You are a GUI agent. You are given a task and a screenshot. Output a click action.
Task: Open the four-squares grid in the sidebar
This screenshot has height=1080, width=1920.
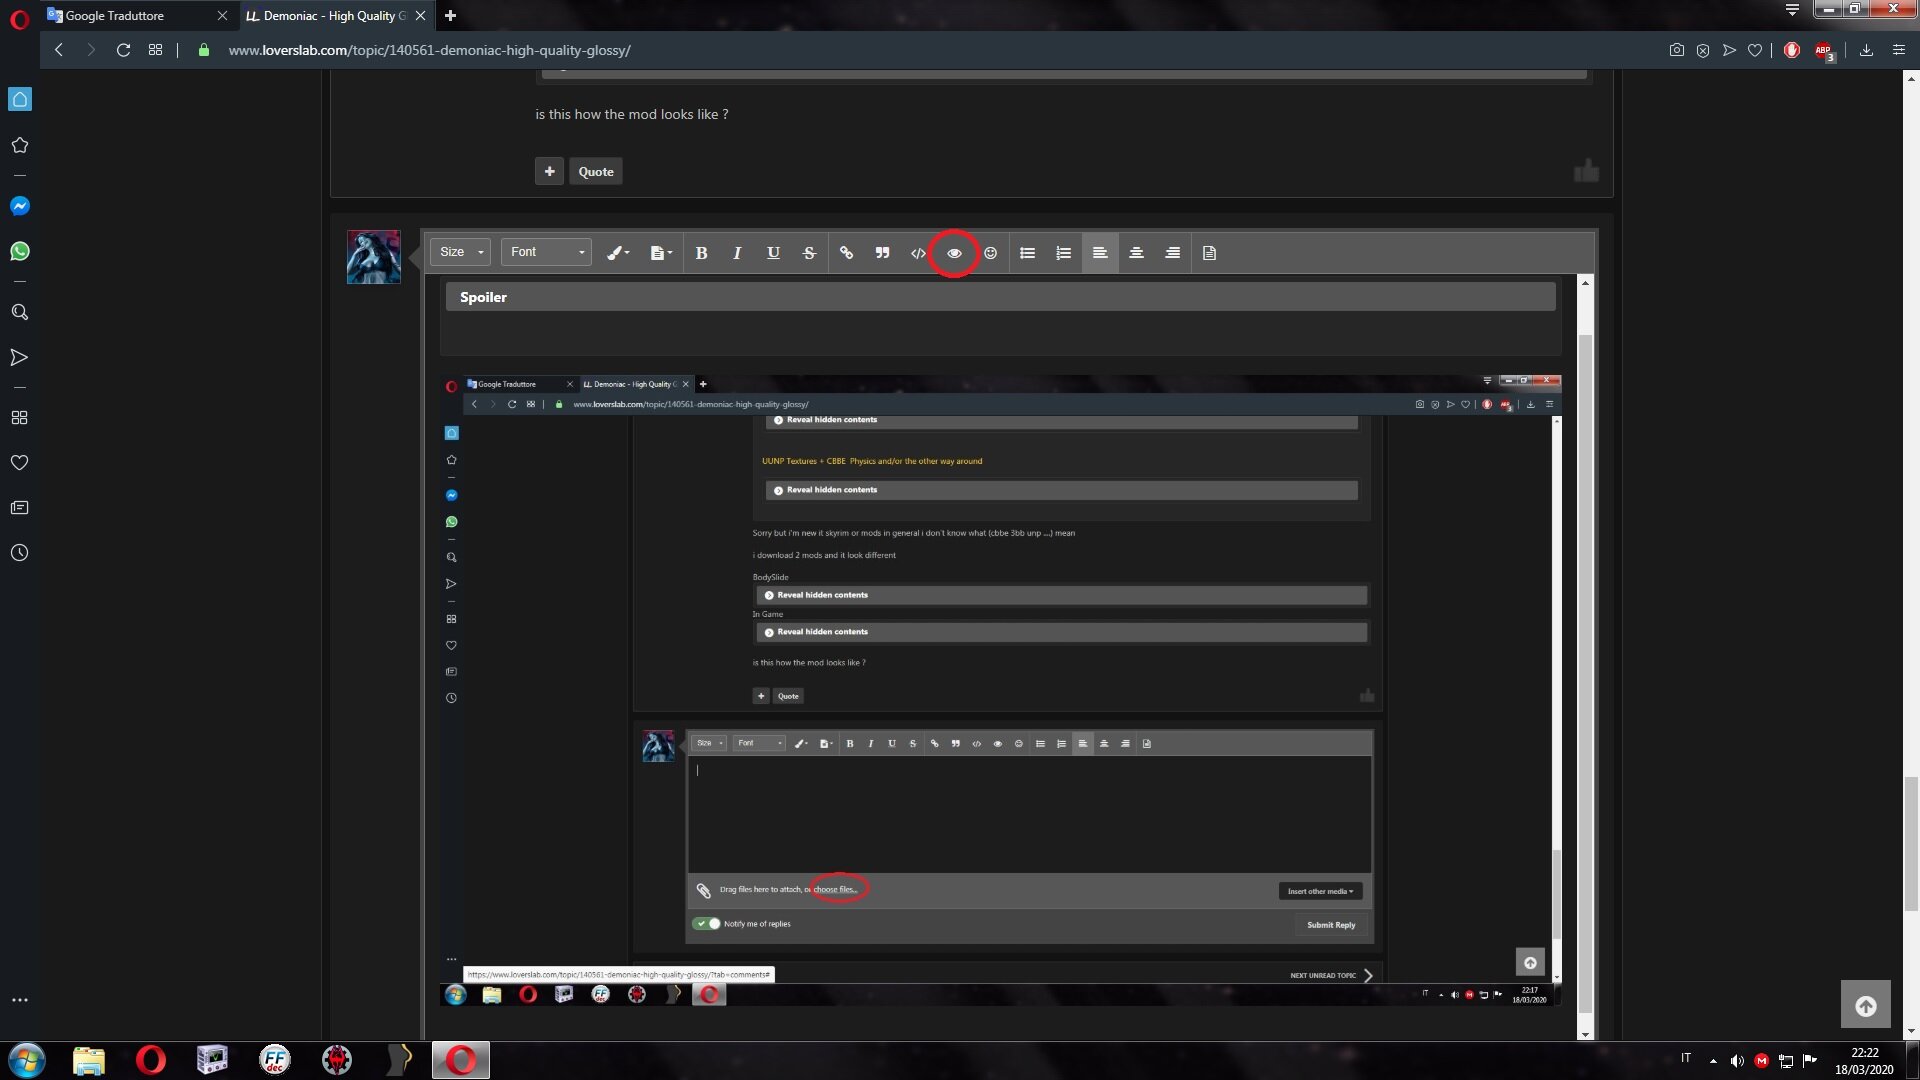pos(20,417)
